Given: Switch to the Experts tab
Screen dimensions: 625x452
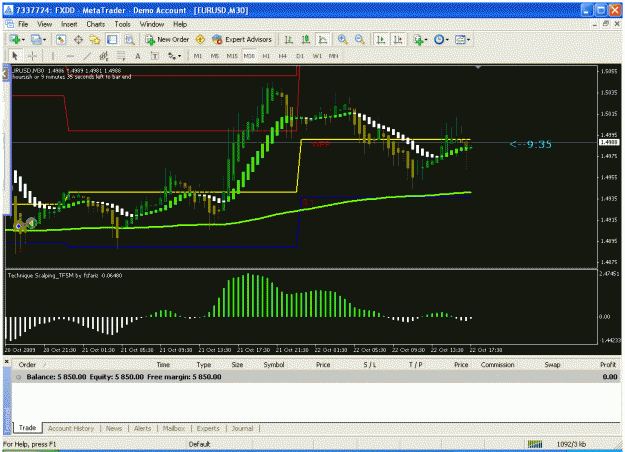Looking at the screenshot, I should click(208, 428).
